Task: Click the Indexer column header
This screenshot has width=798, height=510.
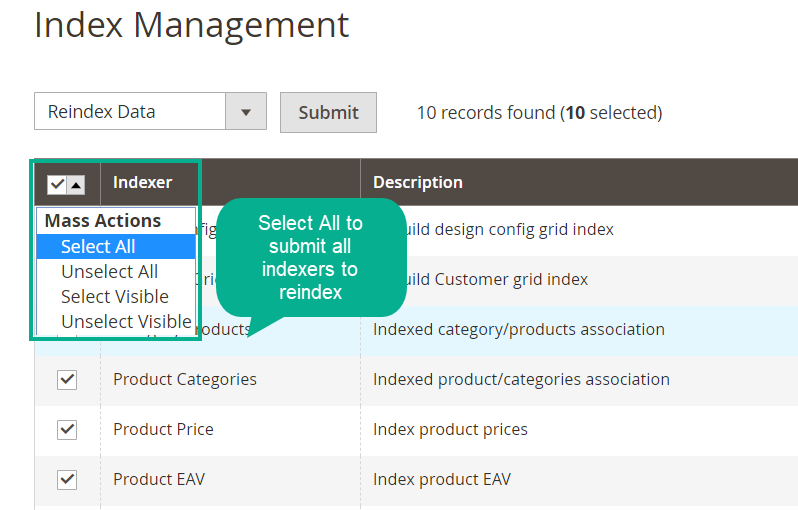Action: click(143, 183)
